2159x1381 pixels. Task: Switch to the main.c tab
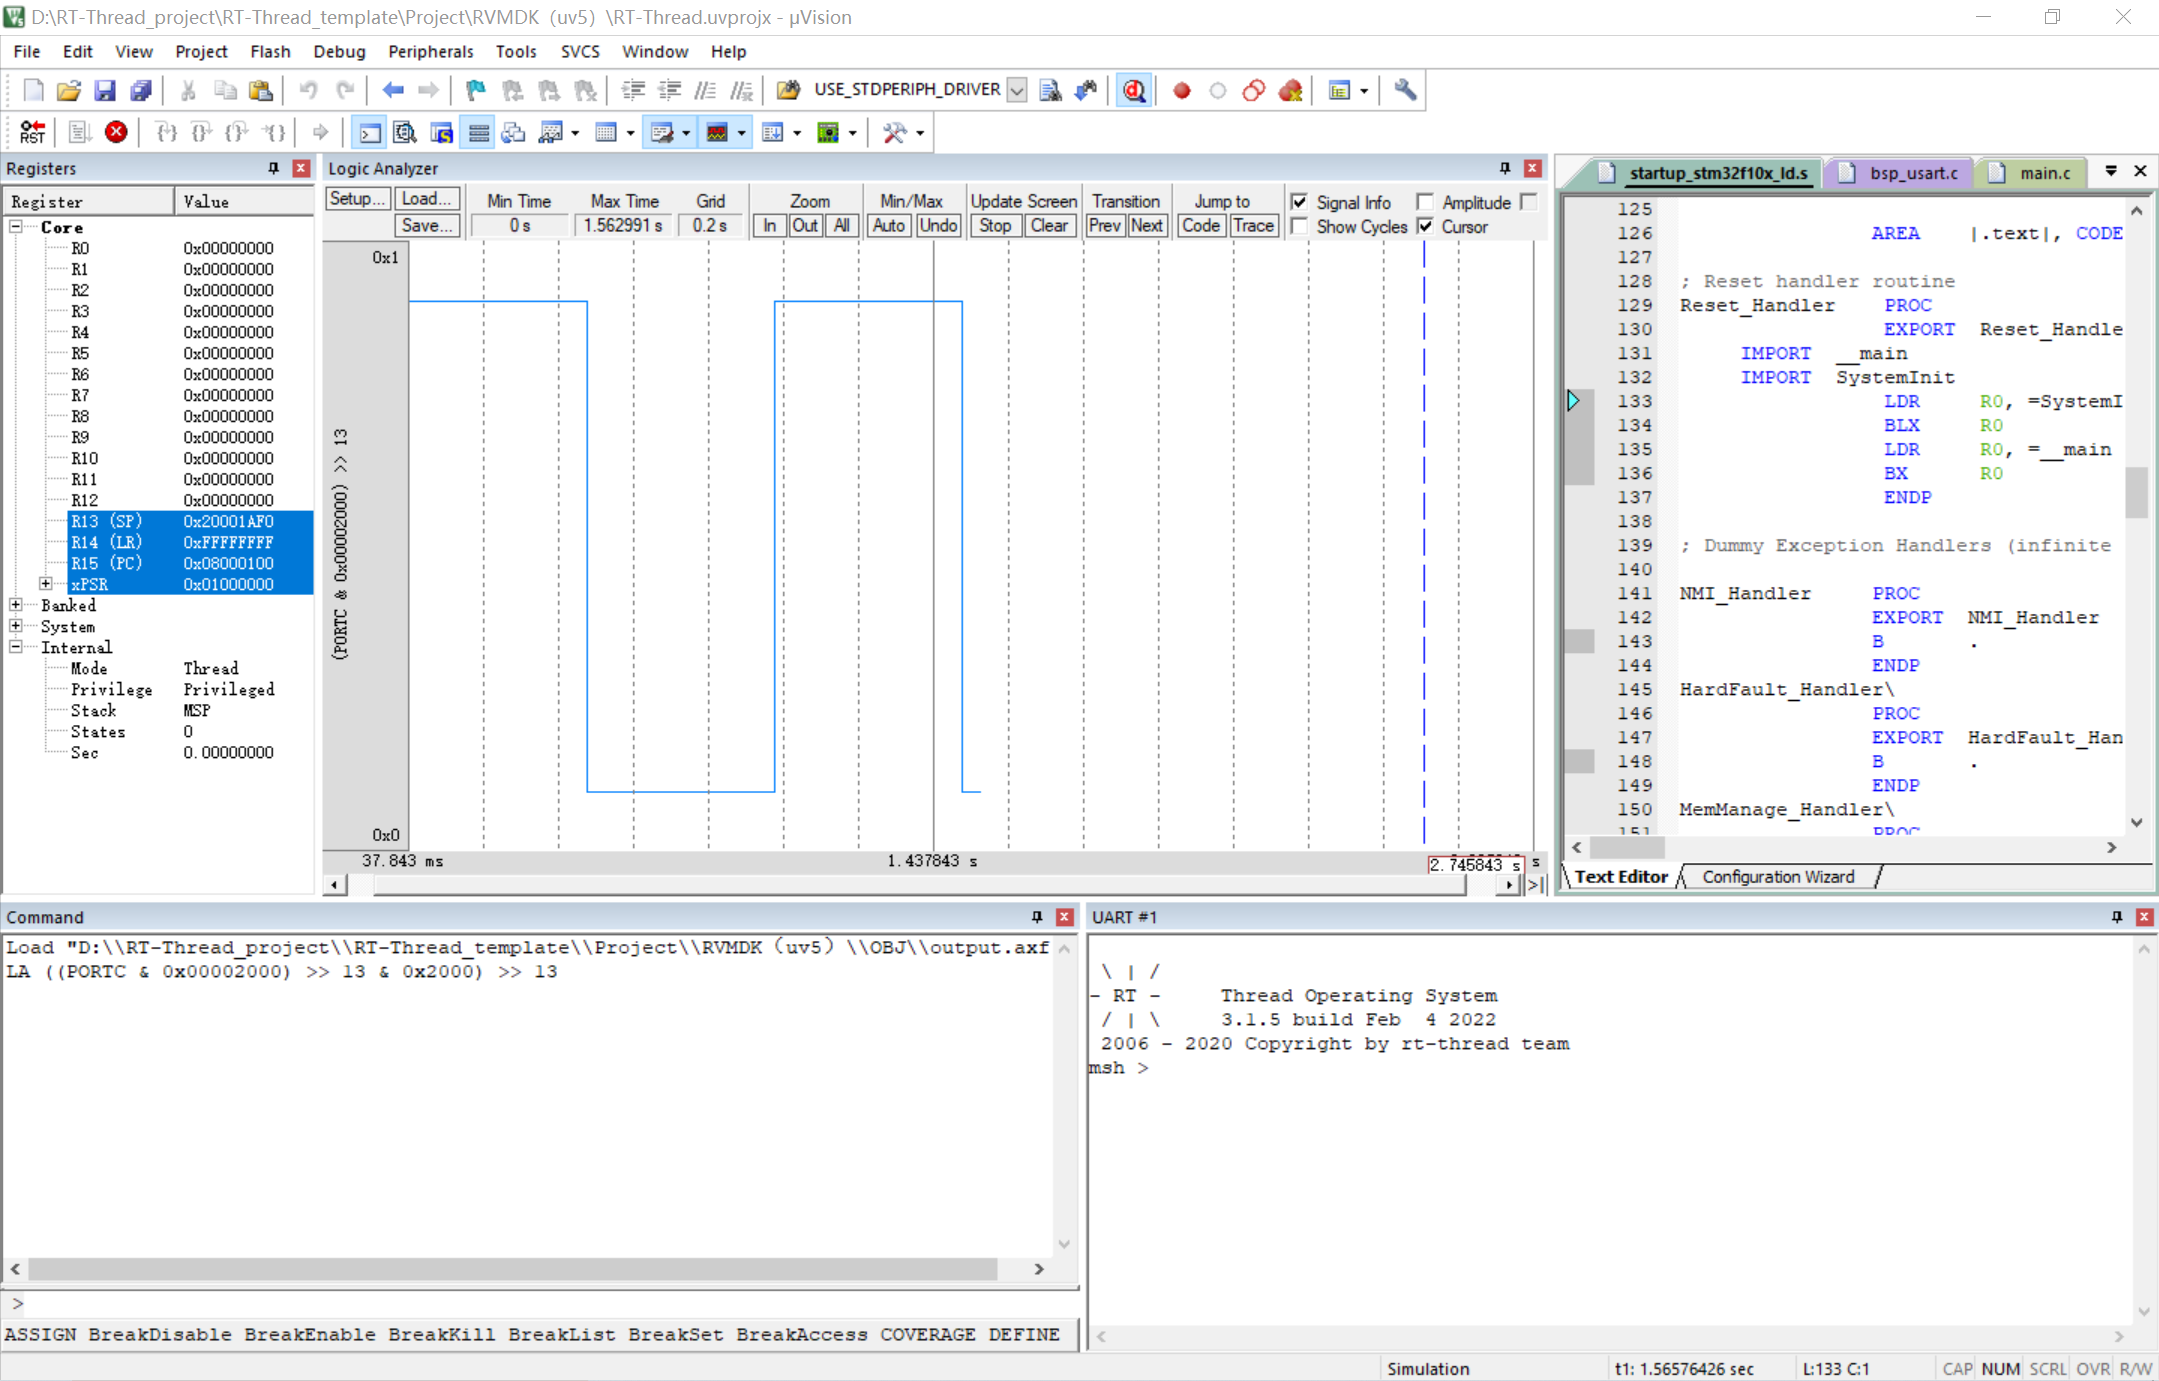pos(2043,173)
